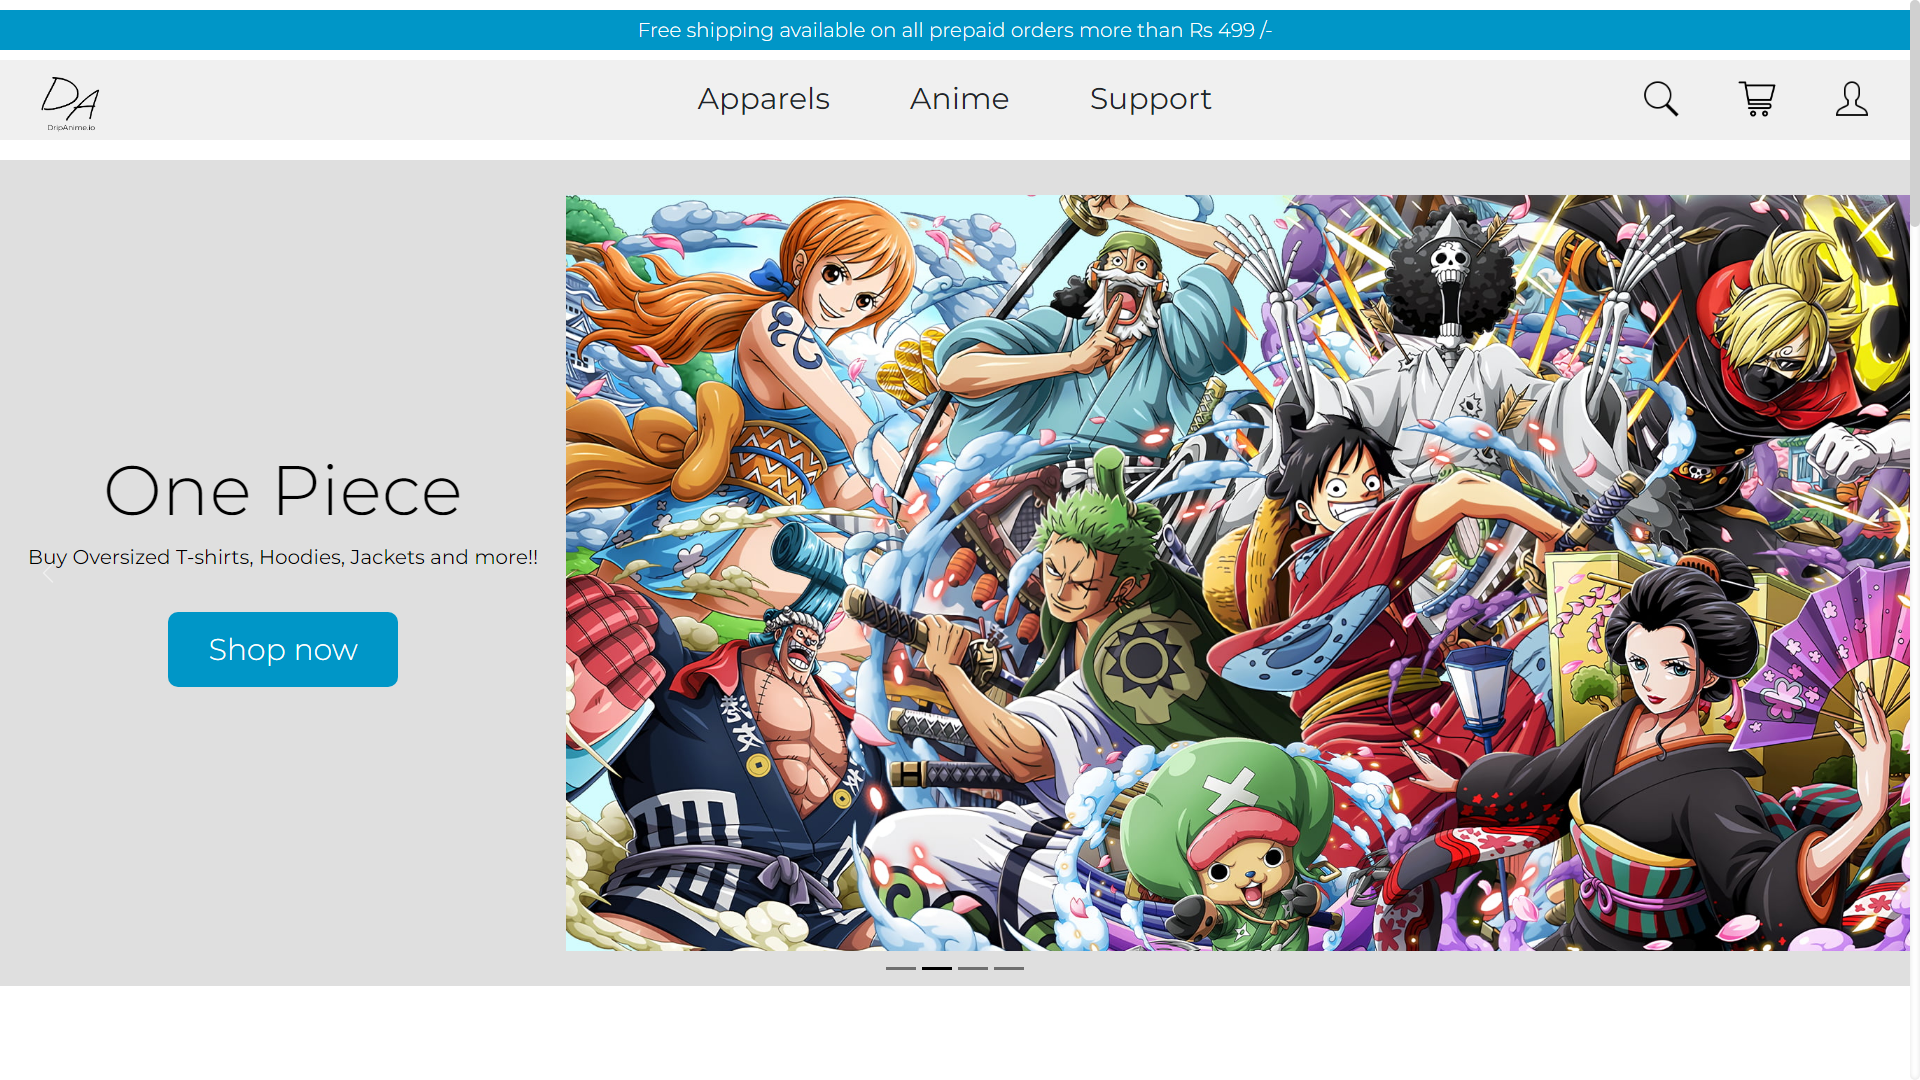
Task: Select the first carousel slide indicator
Action: coord(900,968)
